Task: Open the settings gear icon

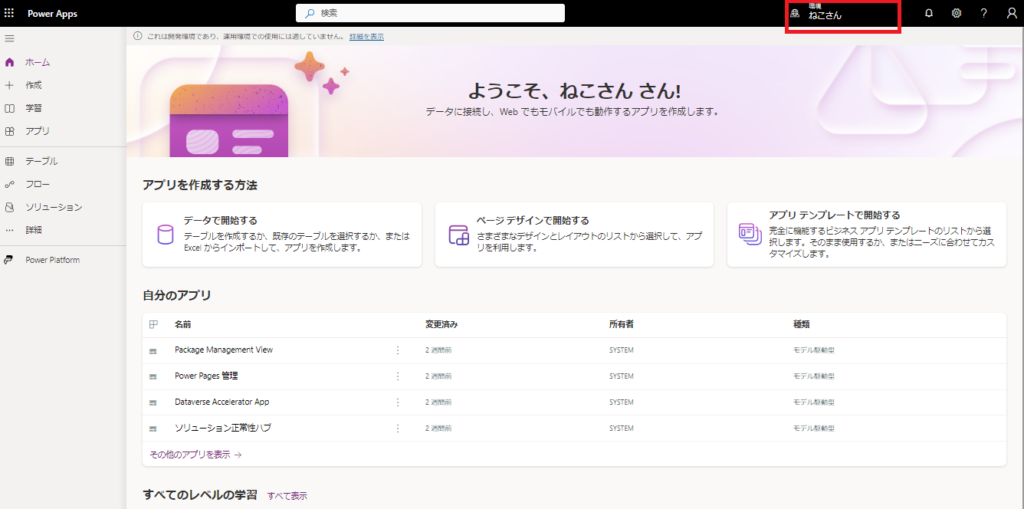Action: [x=956, y=13]
